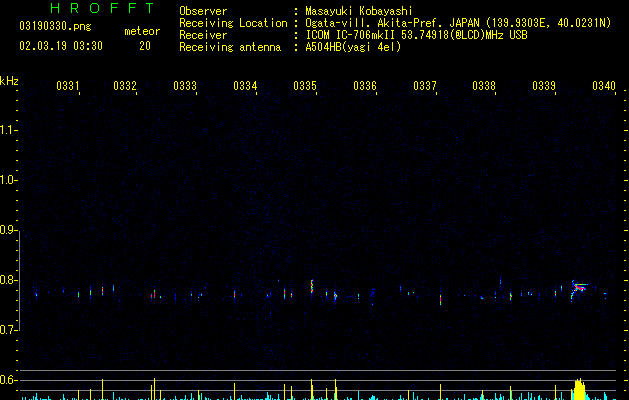The height and width of the screenshot is (400, 629).
Task: Click the 0336 time marker
Action: (x=365, y=86)
